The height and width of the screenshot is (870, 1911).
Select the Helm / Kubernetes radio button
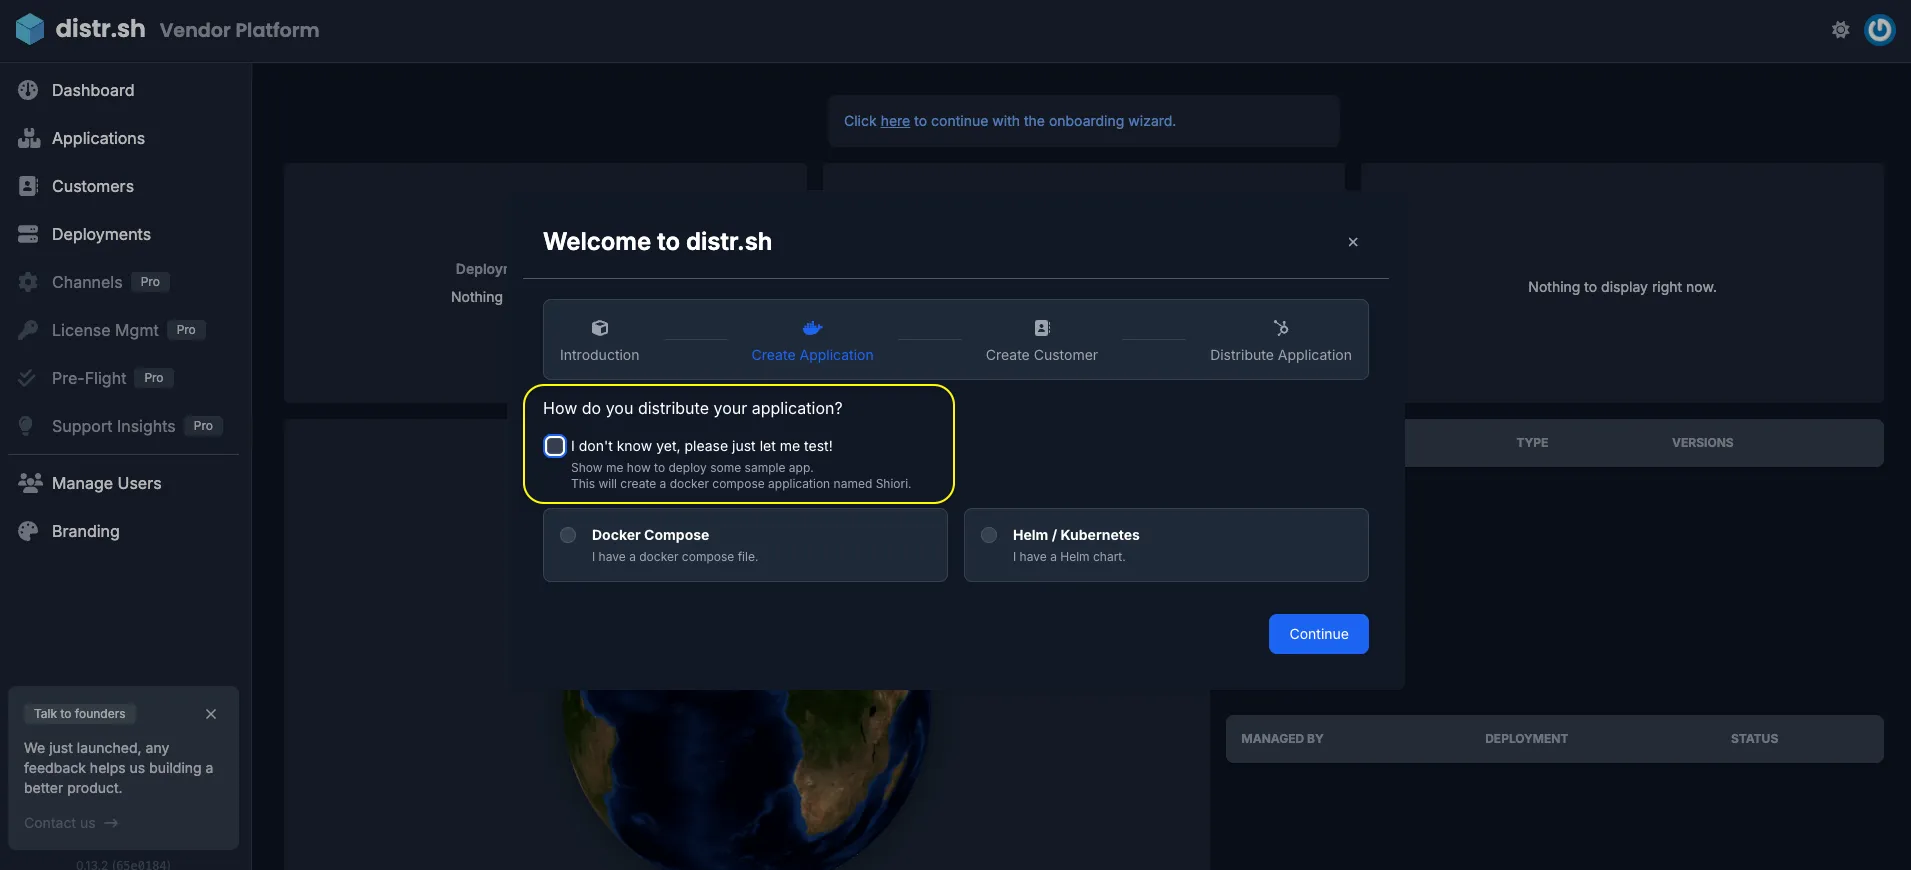989,535
